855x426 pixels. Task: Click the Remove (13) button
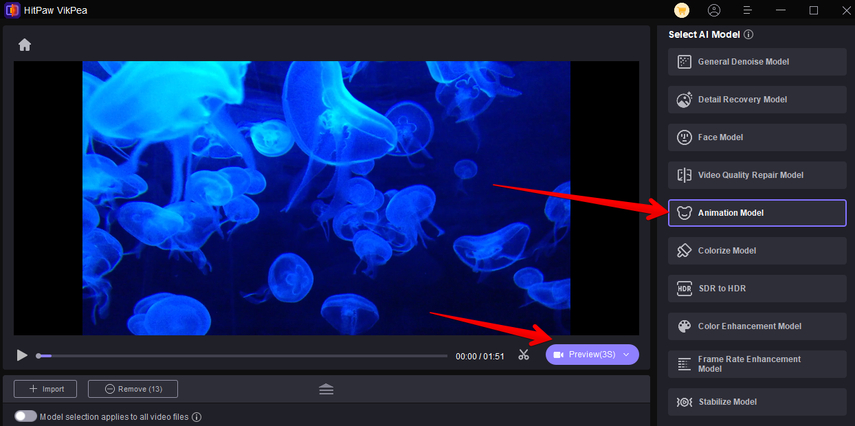(133, 389)
